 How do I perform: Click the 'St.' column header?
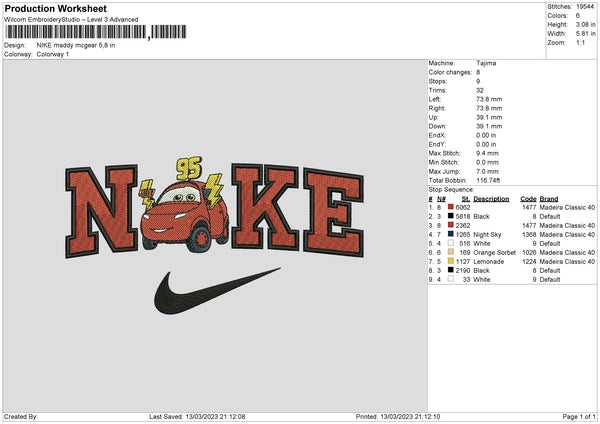click(x=466, y=199)
